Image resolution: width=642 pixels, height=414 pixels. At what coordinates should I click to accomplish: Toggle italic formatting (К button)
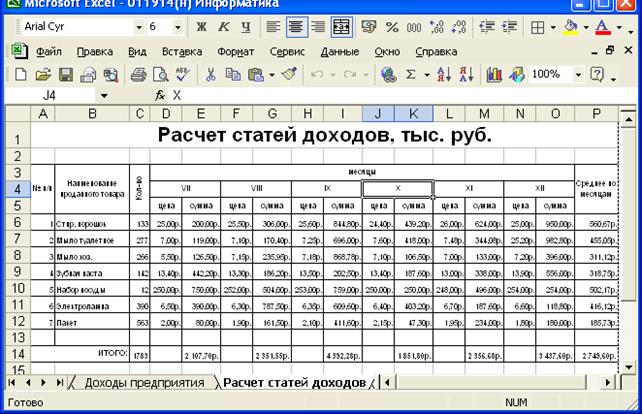pyautogui.click(x=223, y=27)
